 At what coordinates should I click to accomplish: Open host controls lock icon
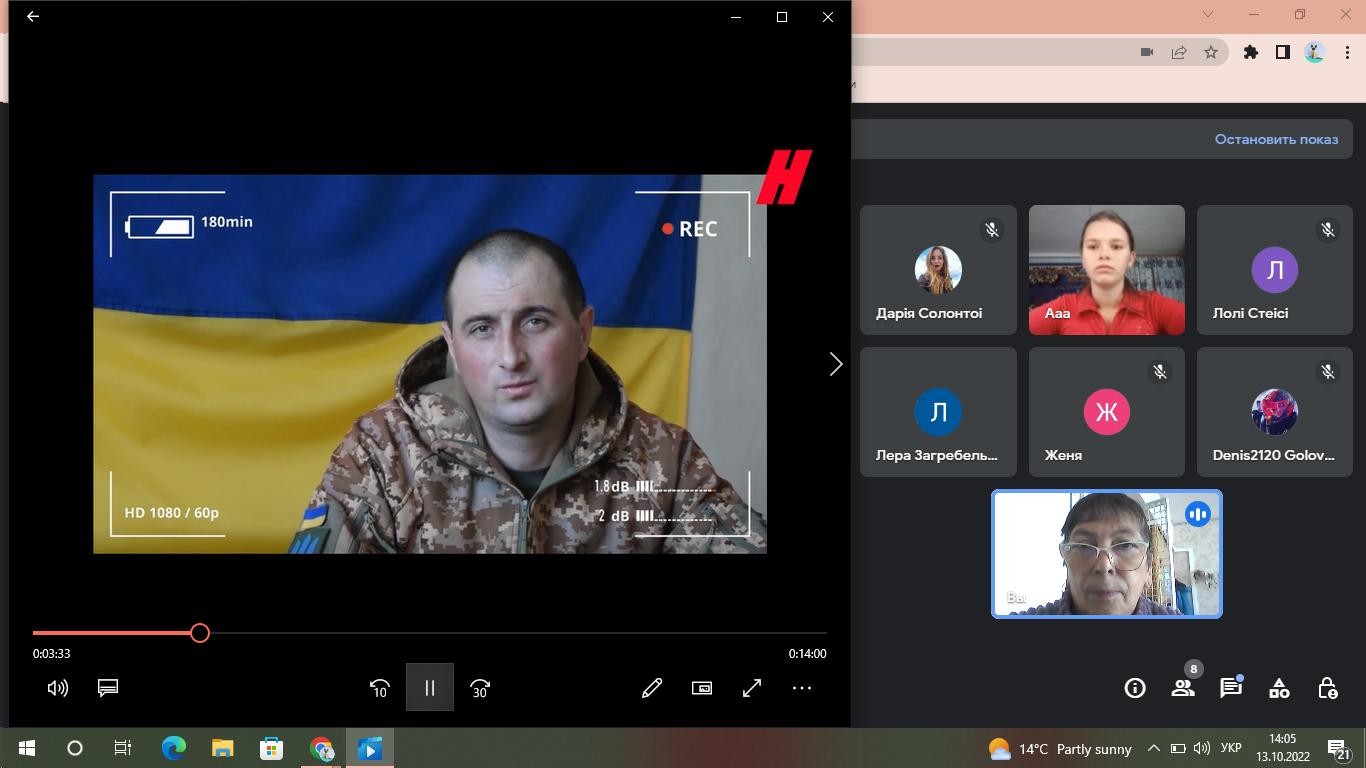tap(1327, 688)
